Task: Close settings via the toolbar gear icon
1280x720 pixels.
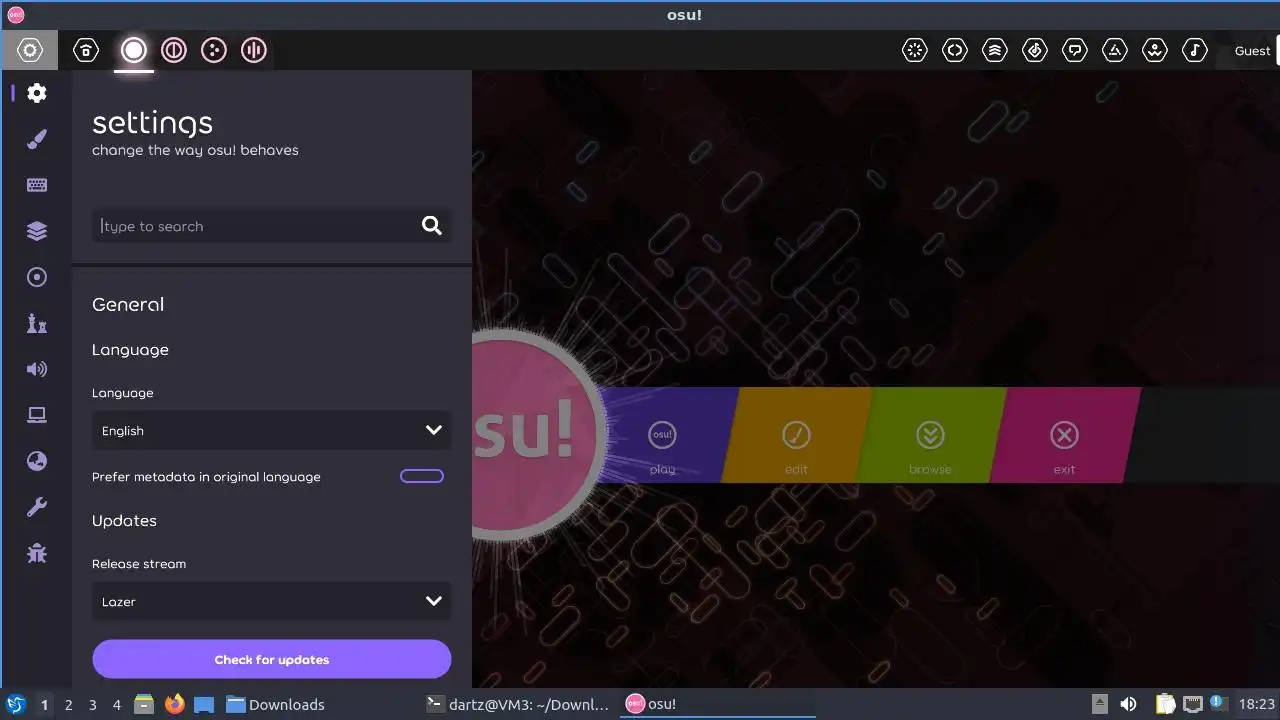Action: (29, 50)
